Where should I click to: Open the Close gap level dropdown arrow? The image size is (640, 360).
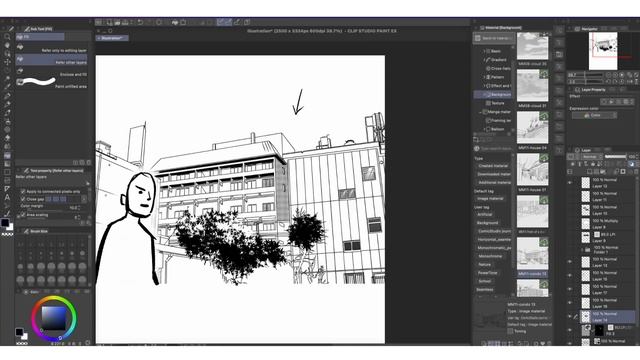tap(84, 199)
